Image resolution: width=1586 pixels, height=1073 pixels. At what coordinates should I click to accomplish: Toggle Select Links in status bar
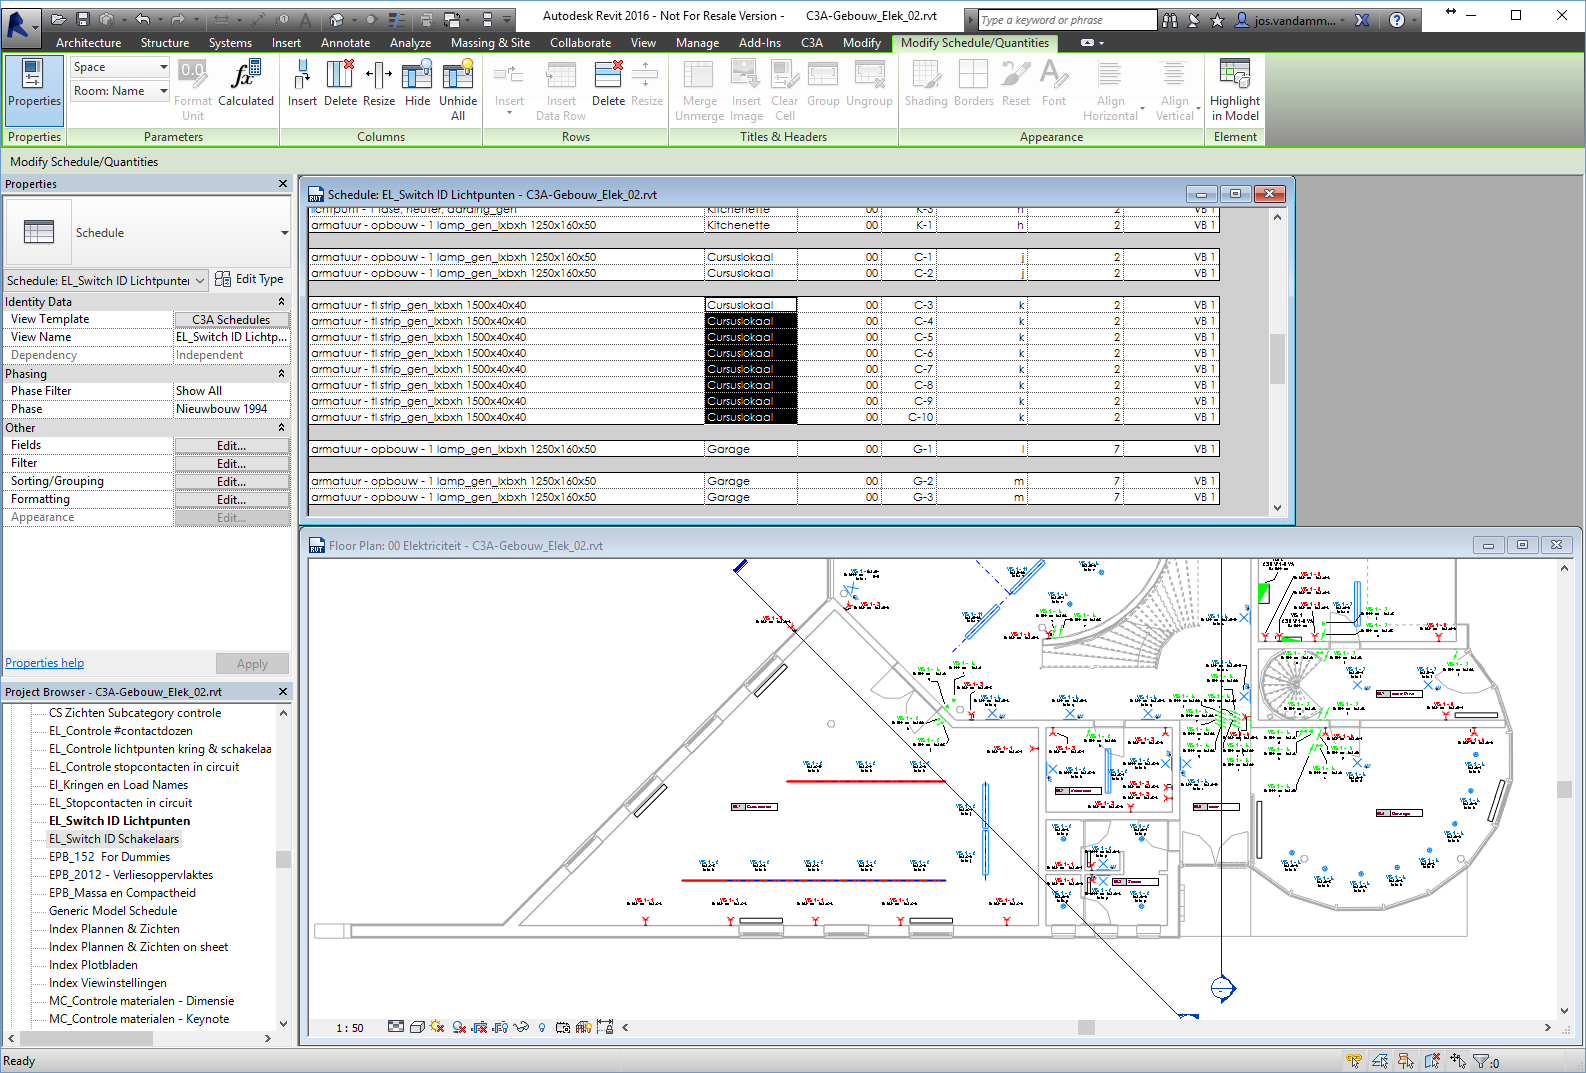(1354, 1061)
